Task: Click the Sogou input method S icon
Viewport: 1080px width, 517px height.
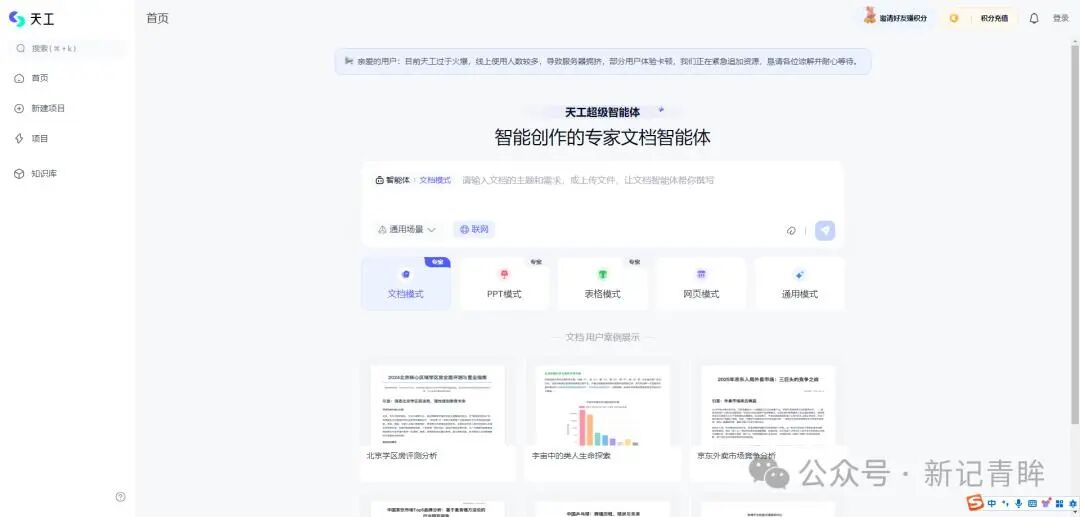Action: pos(975,503)
